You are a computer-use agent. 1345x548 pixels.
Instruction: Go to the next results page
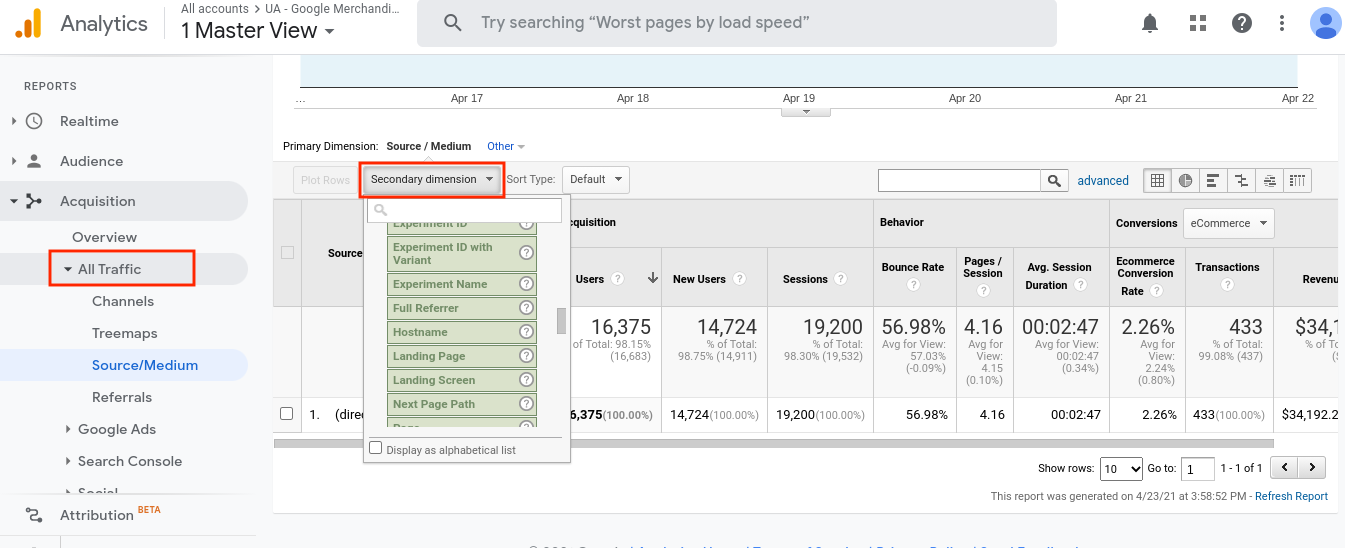(1312, 467)
